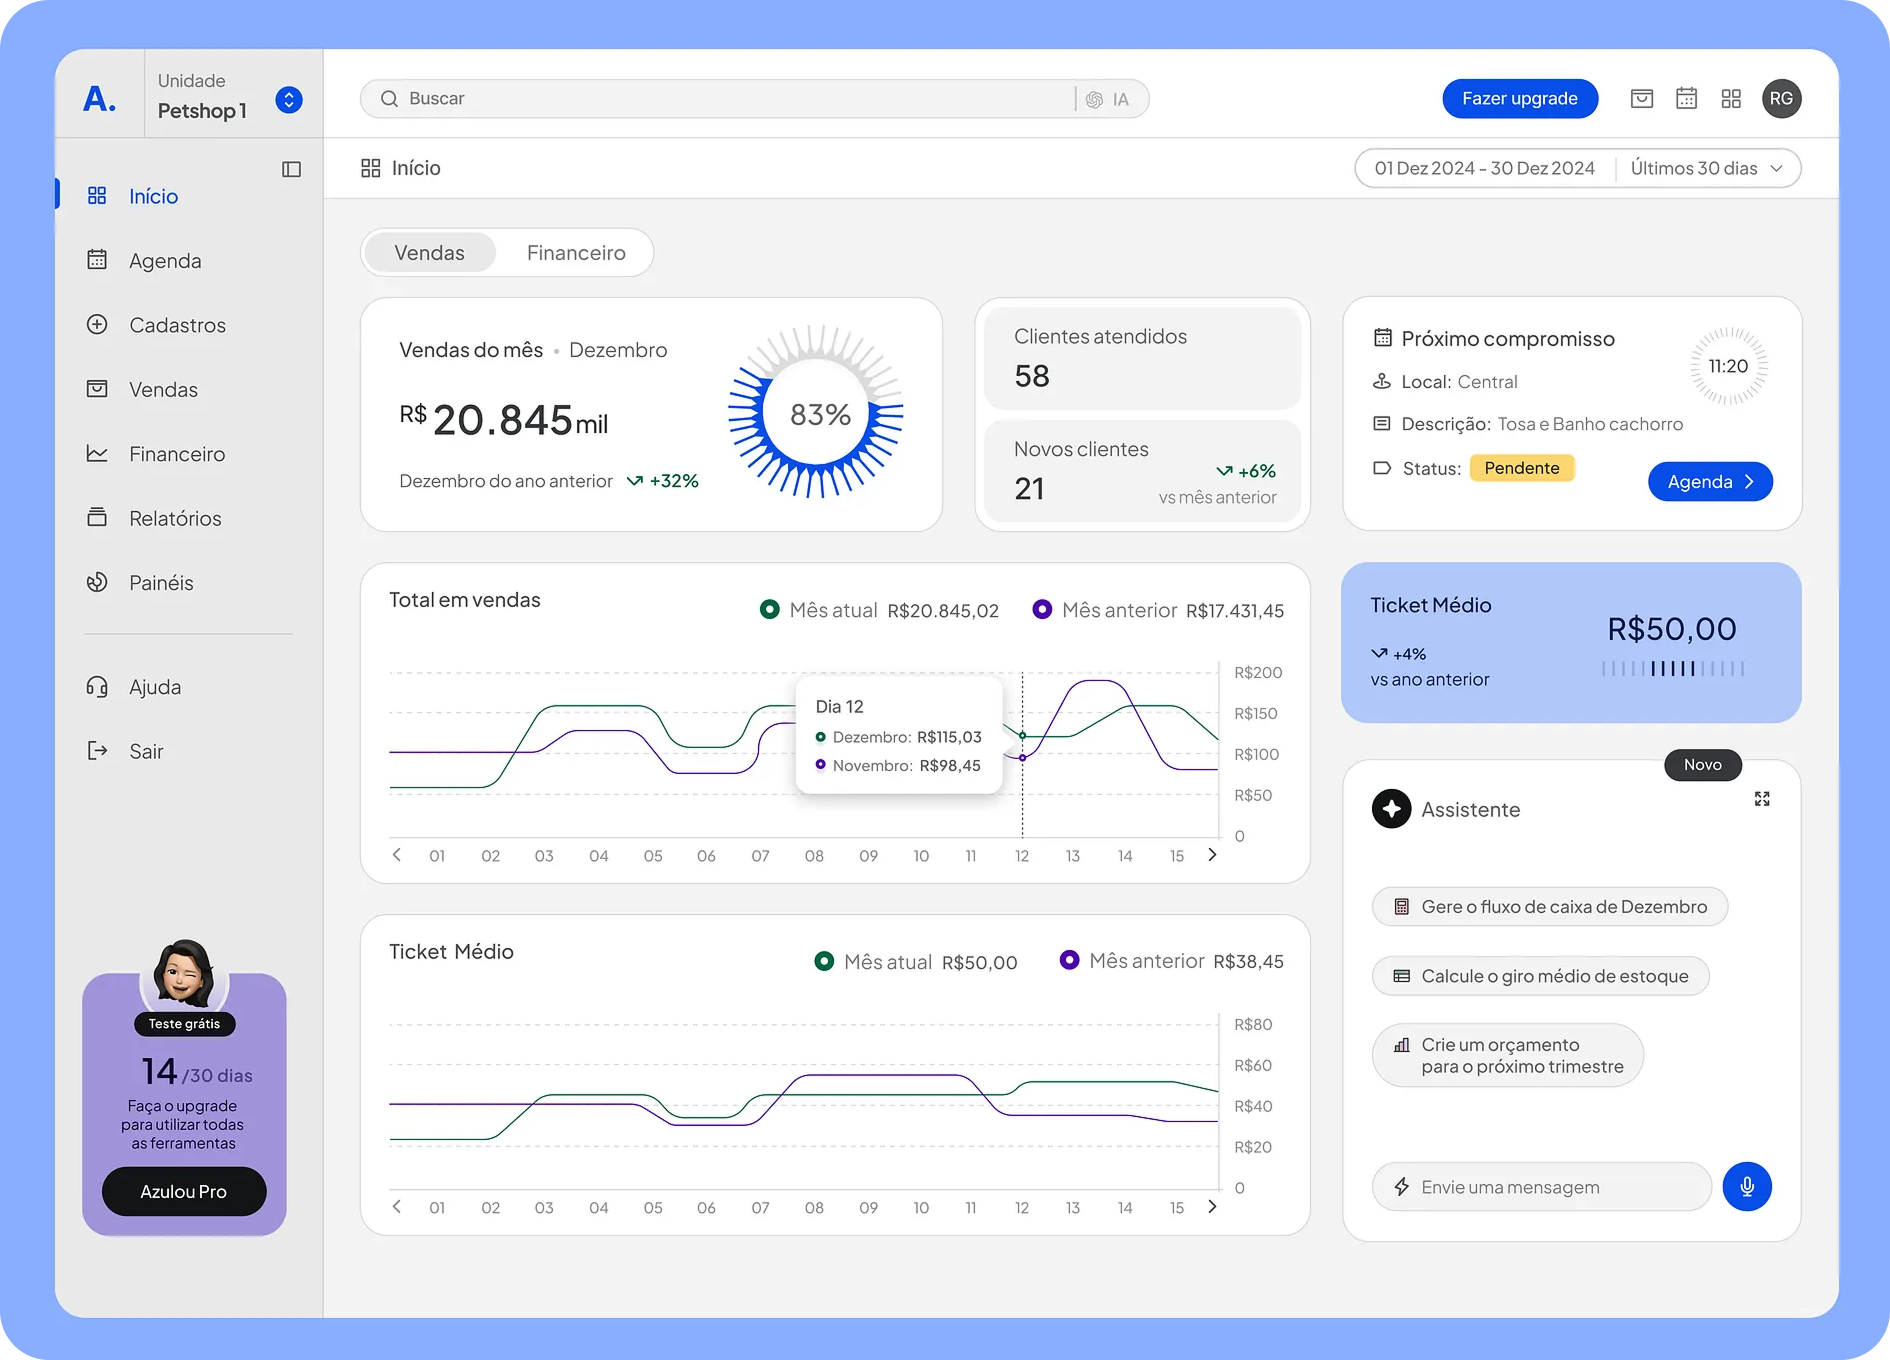Click the A. logo in sidebar

[x=99, y=99]
